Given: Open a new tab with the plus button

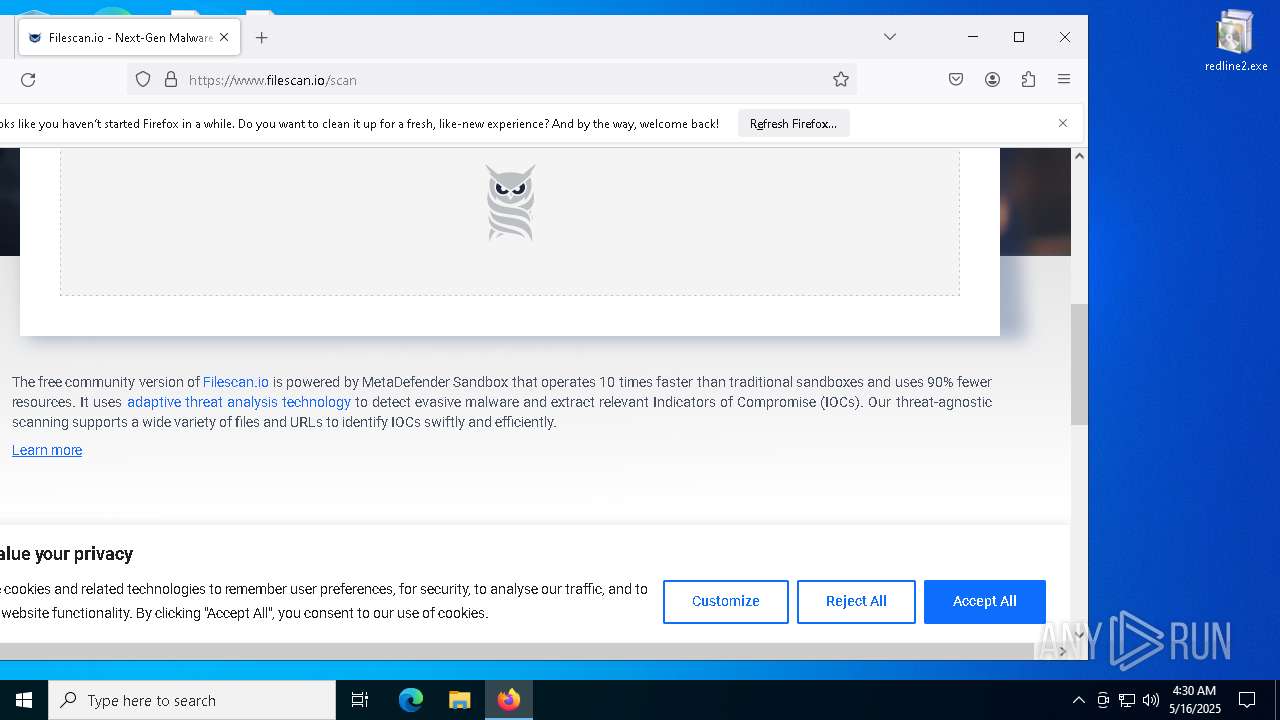Looking at the screenshot, I should pyautogui.click(x=262, y=38).
